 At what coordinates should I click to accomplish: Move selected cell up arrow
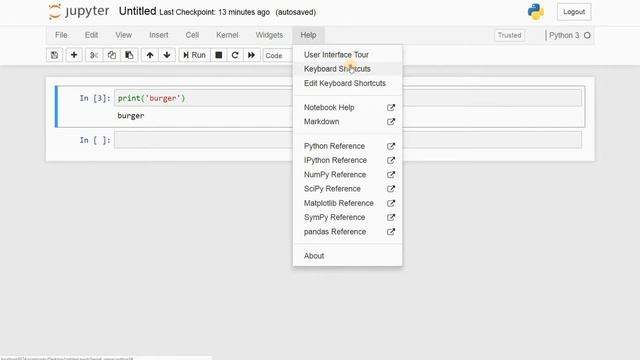point(150,55)
